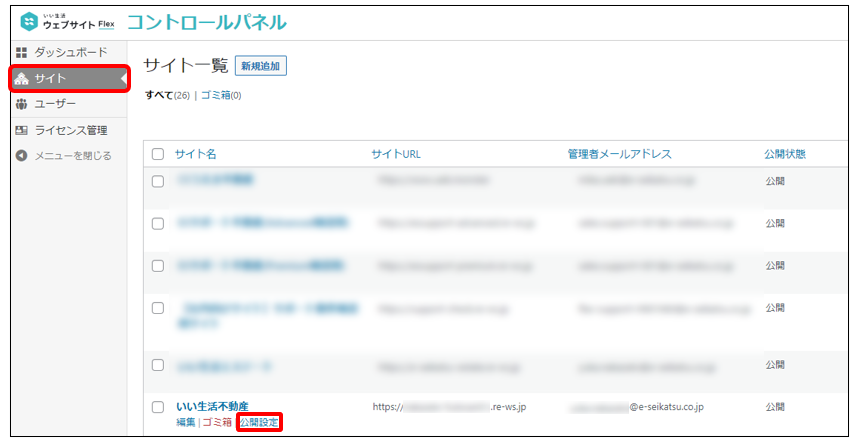Viewport: 858px width, 442px height.
Task: Collapse the サイト menu arrow indicator
Action: pos(123,78)
